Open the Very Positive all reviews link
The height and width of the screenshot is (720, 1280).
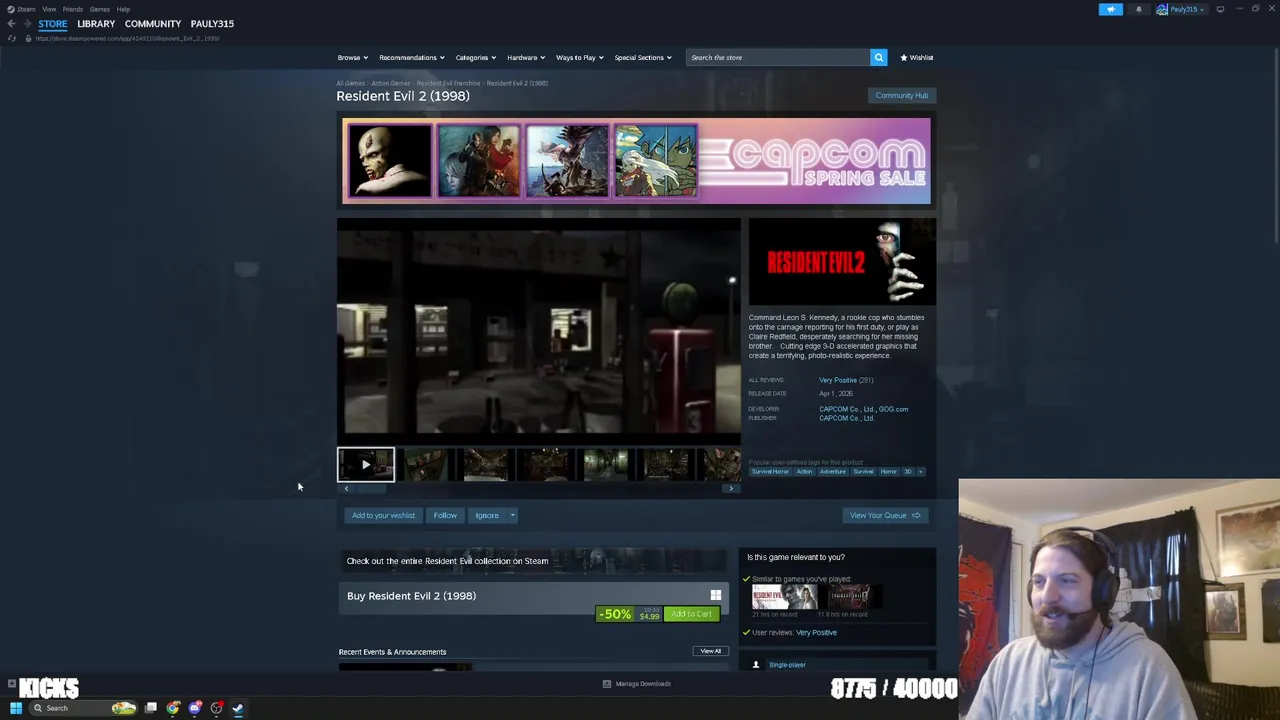point(838,380)
